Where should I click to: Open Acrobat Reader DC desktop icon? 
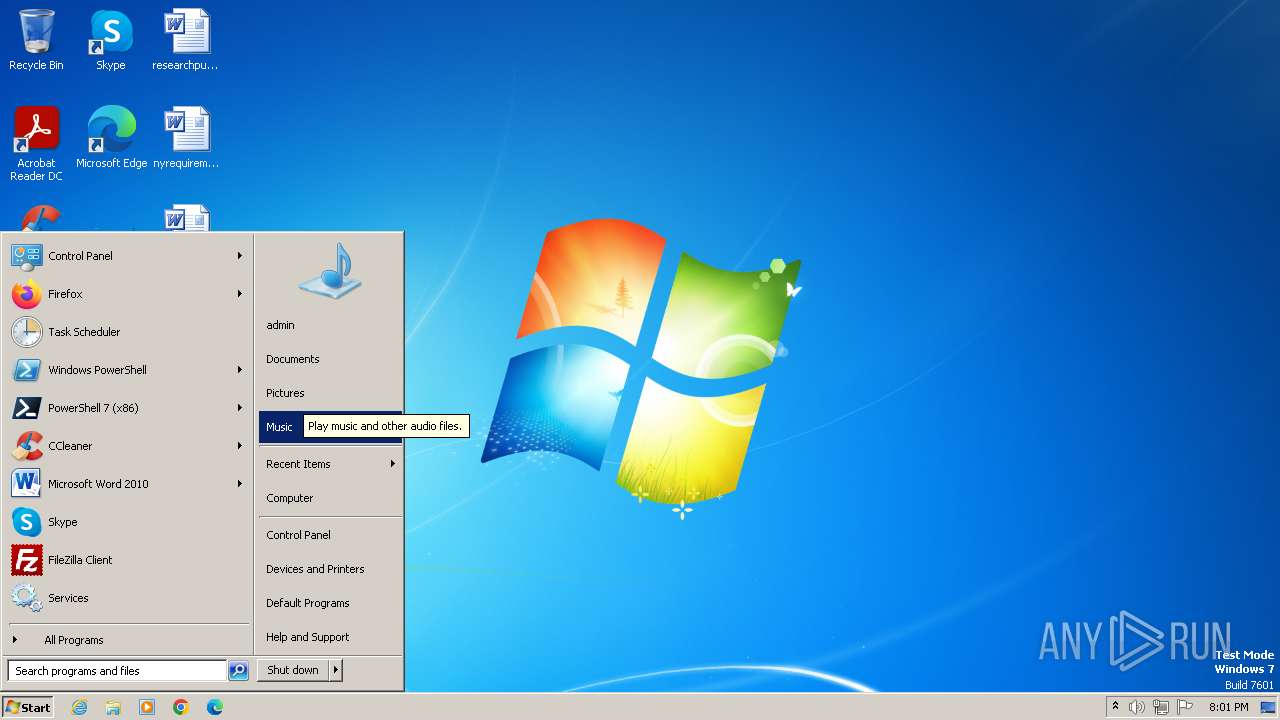[x=36, y=143]
